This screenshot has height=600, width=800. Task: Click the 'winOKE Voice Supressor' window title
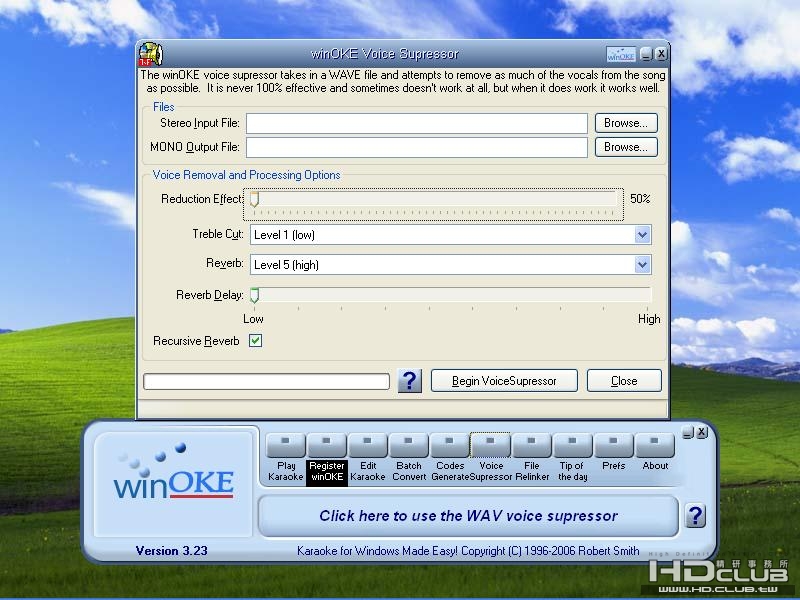[385, 54]
